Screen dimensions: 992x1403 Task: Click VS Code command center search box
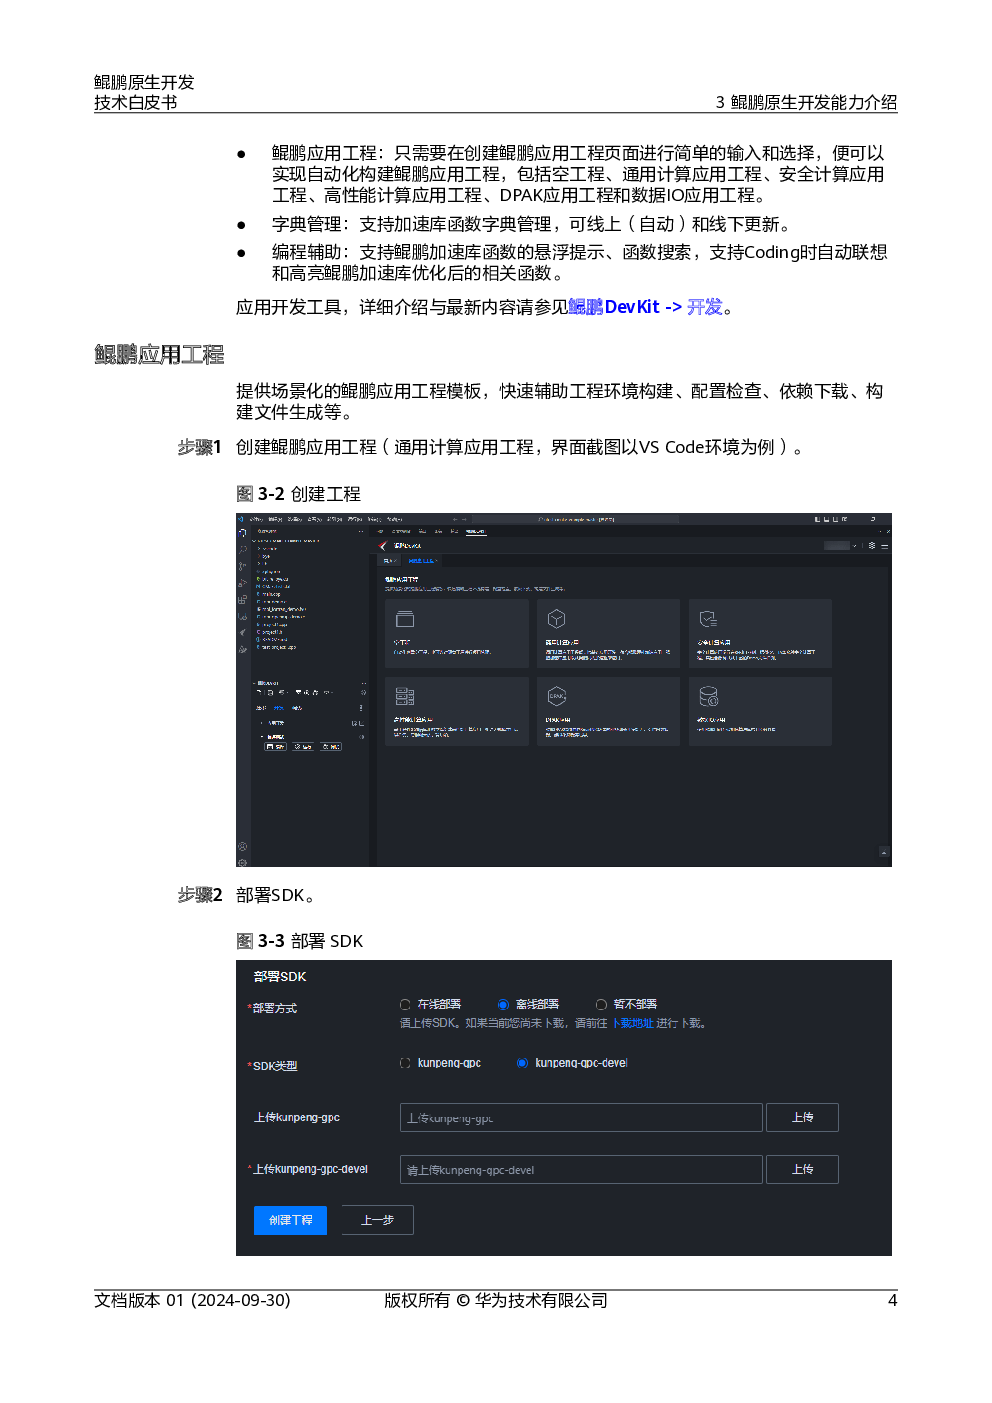click(x=576, y=519)
